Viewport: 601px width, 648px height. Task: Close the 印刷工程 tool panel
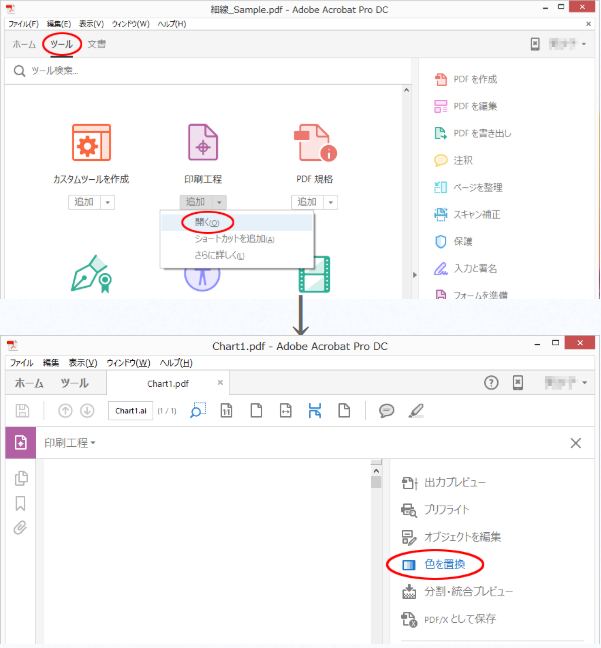[x=575, y=443]
